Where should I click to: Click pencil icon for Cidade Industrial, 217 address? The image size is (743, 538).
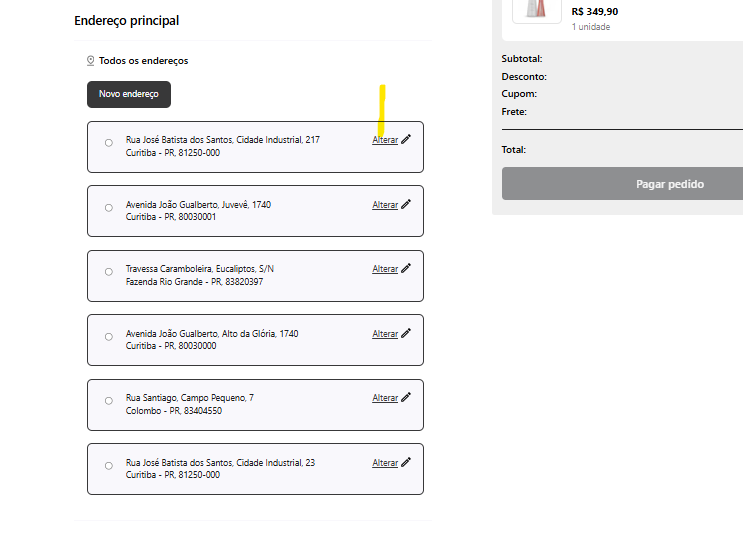[406, 140]
